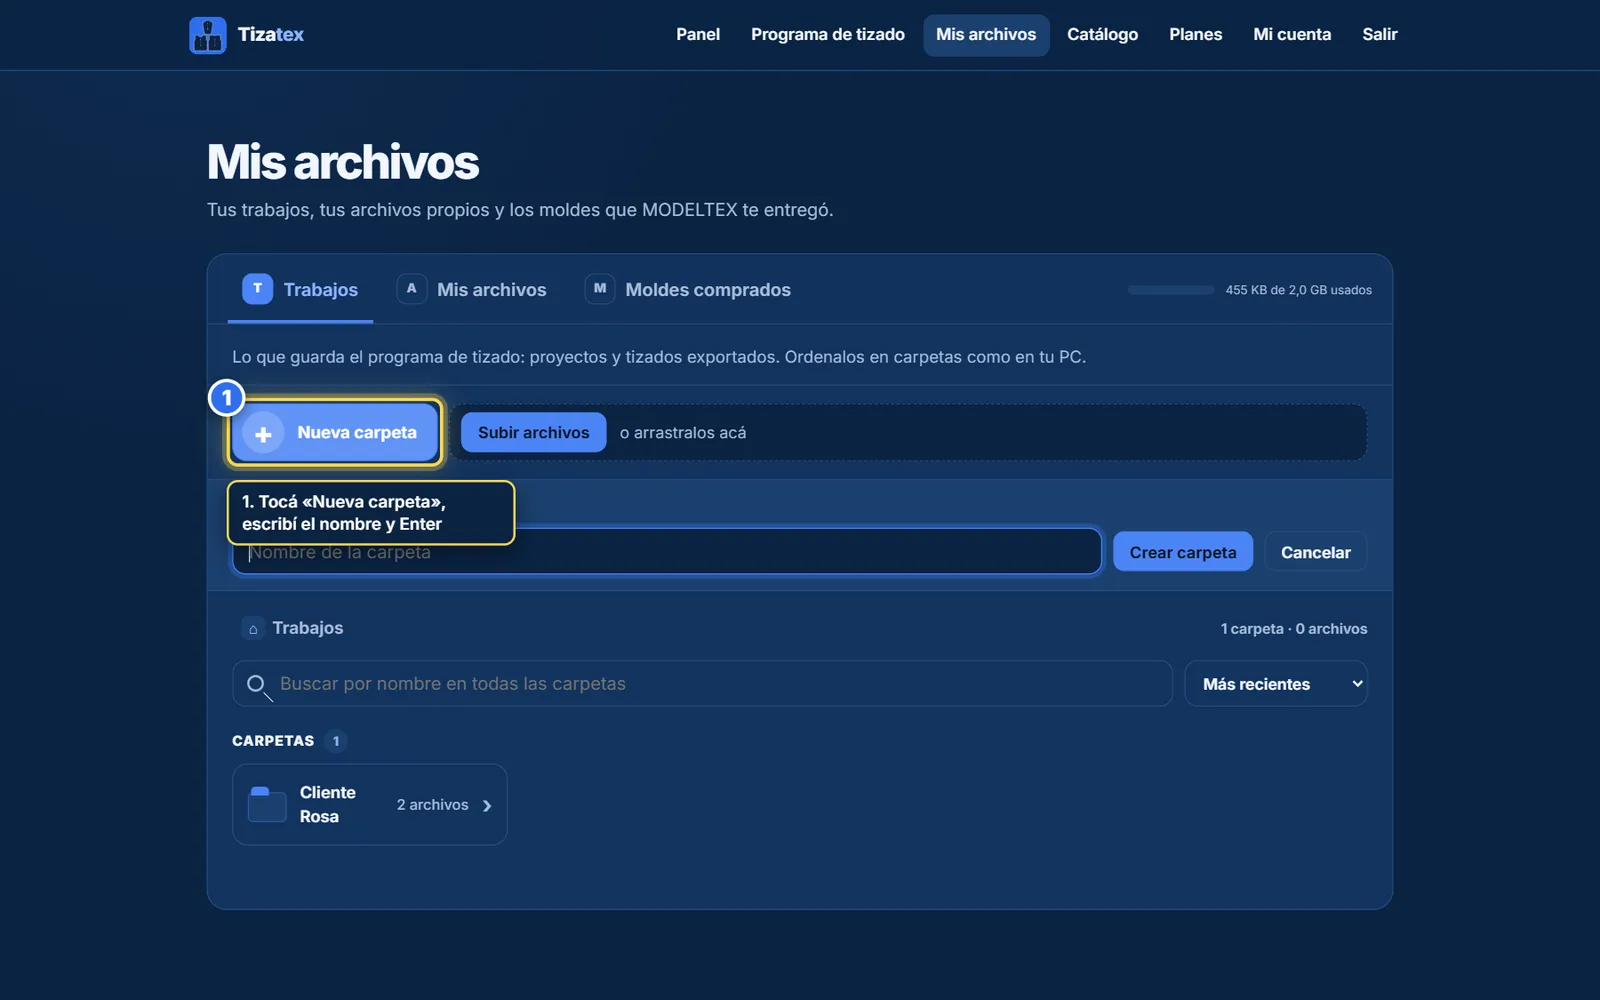Click the M badge icon of Moldes comprados
Image resolution: width=1600 pixels, height=1000 pixels.
tap(600, 288)
